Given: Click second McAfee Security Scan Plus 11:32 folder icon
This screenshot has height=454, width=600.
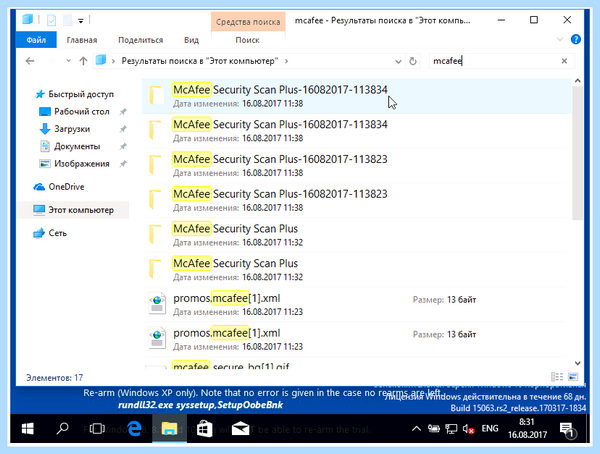Looking at the screenshot, I should (157, 270).
